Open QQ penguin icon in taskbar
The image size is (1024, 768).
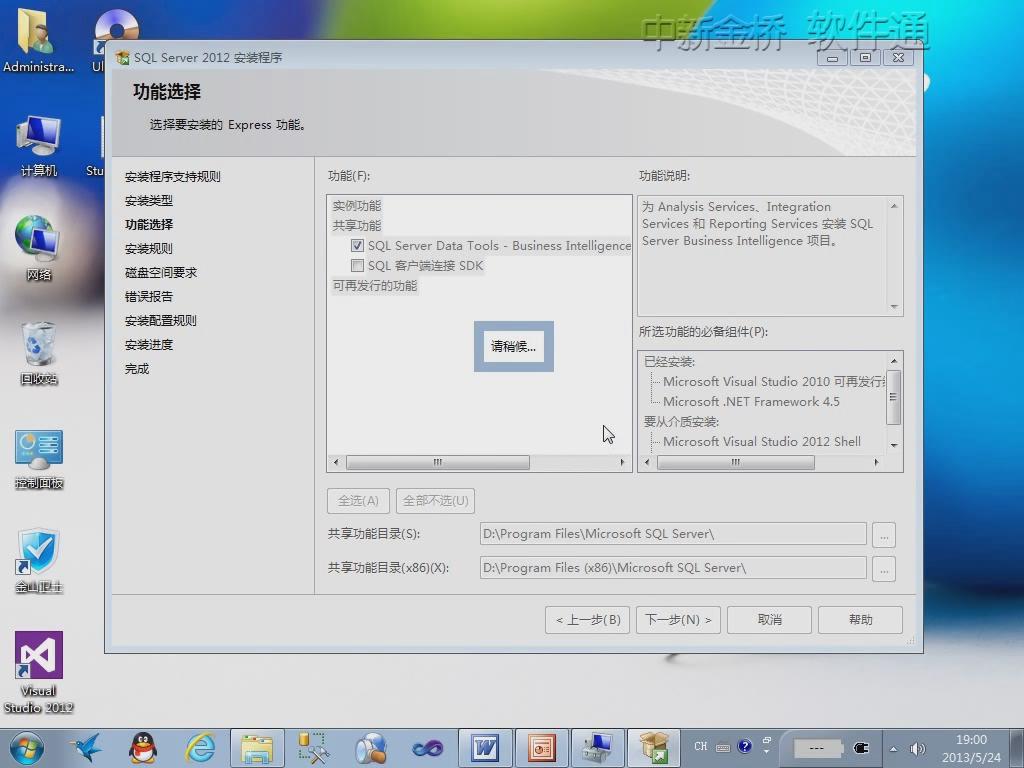[142, 748]
